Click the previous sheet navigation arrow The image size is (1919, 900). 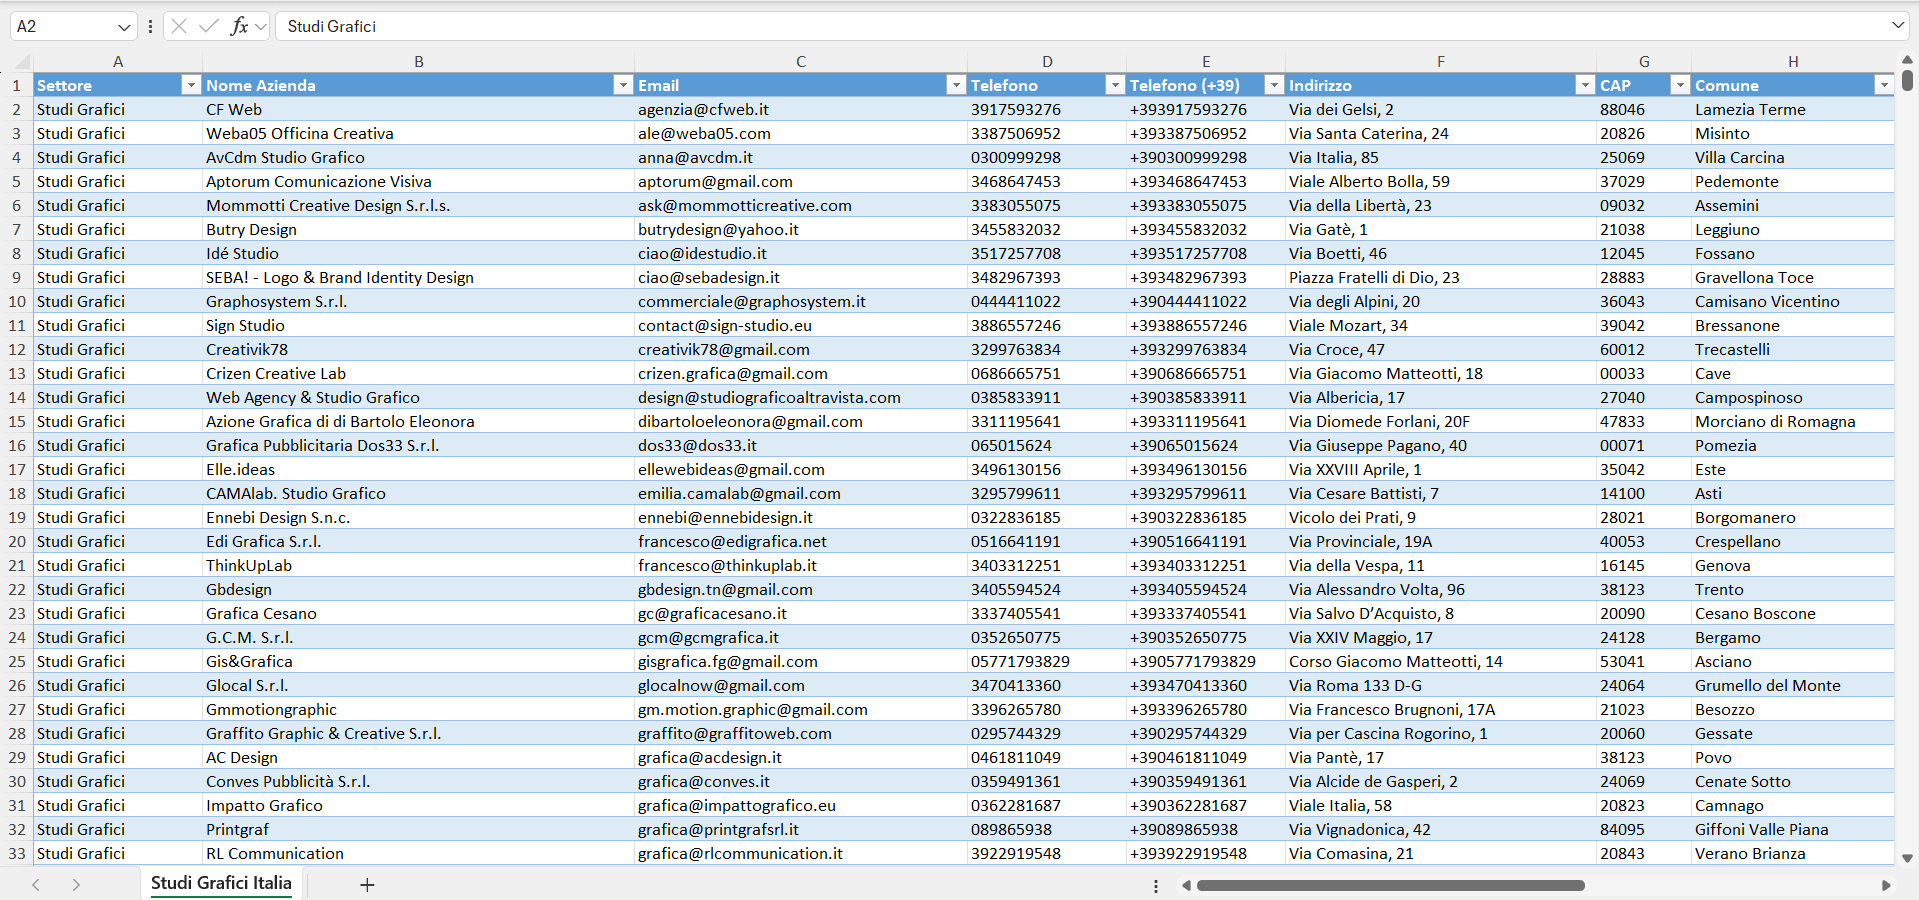click(x=36, y=885)
